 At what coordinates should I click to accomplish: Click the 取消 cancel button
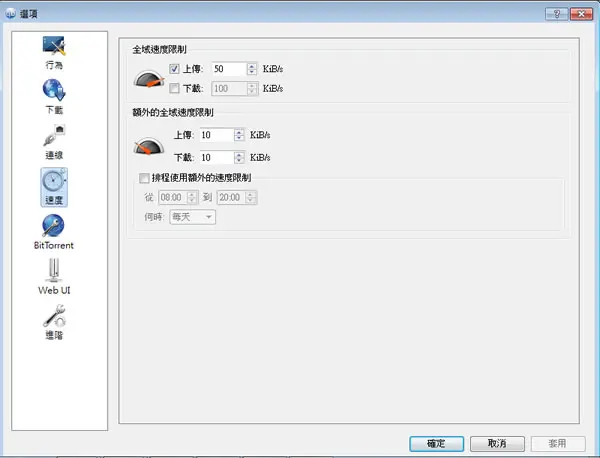pos(497,443)
